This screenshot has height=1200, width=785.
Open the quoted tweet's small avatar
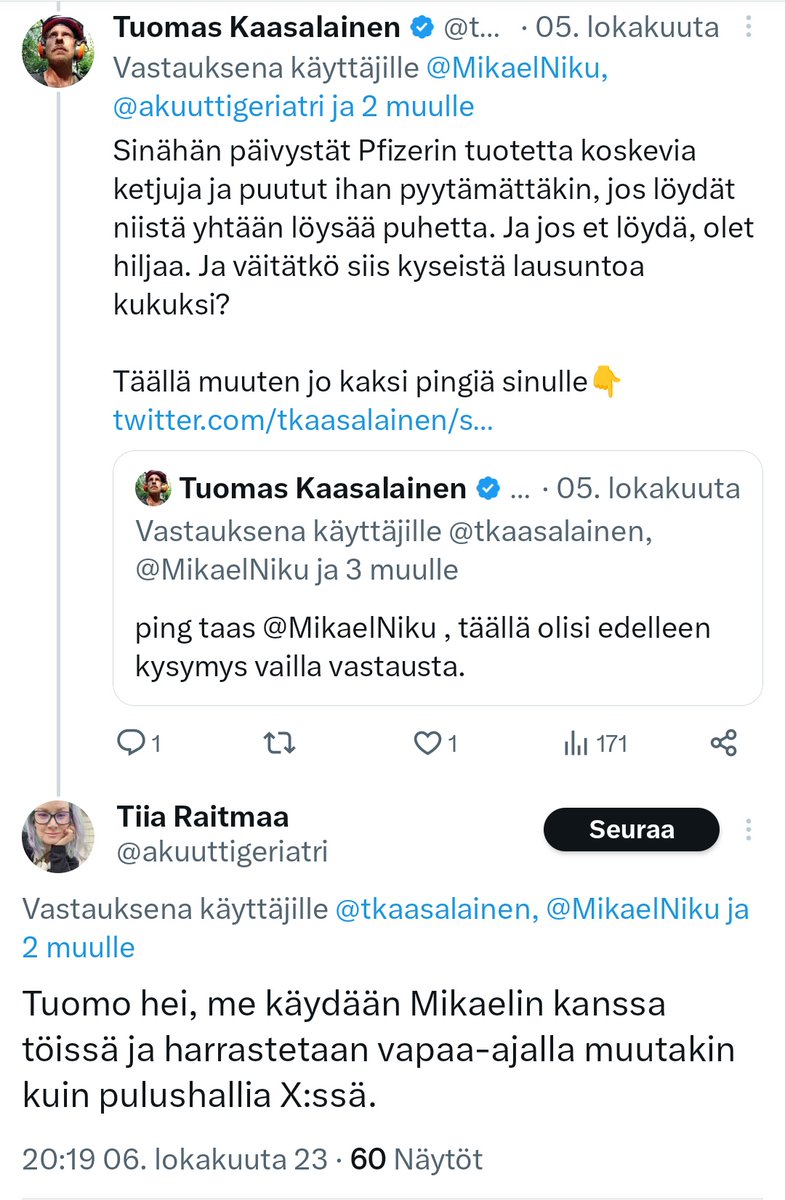click(155, 488)
